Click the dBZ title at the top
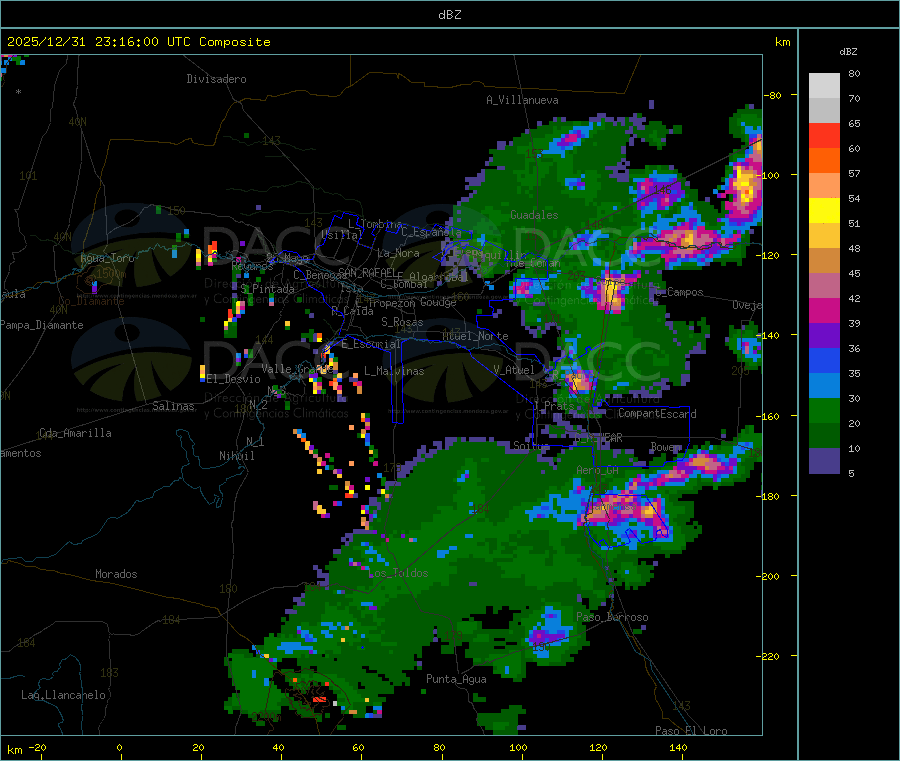 coord(449,15)
